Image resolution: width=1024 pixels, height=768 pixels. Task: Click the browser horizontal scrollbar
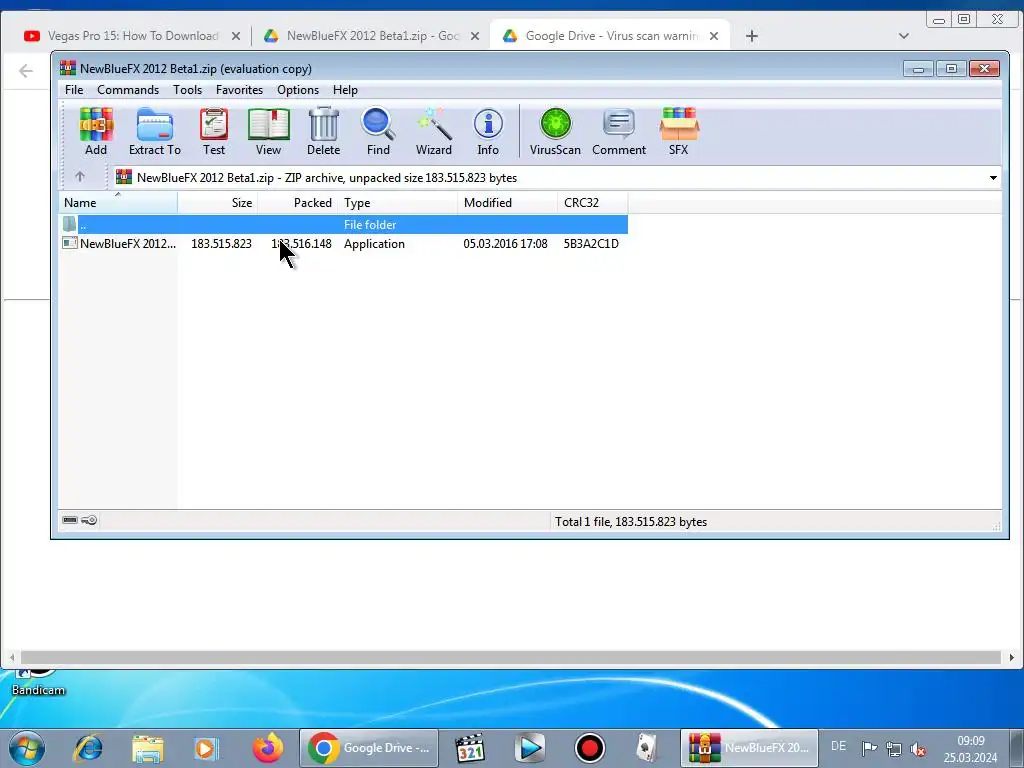[511, 658]
